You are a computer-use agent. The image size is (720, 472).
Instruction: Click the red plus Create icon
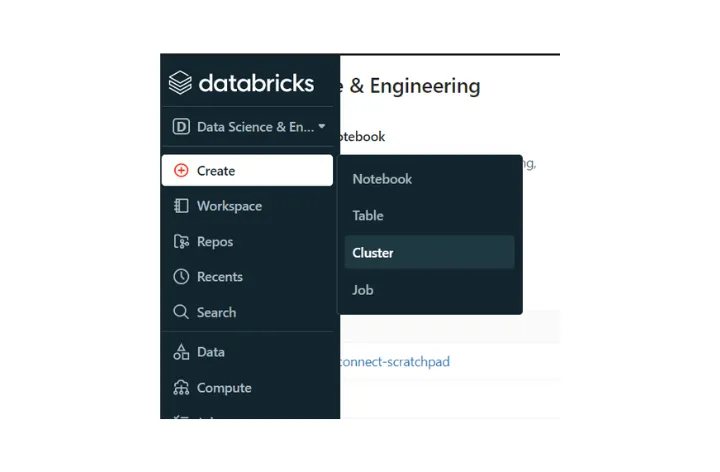point(181,170)
